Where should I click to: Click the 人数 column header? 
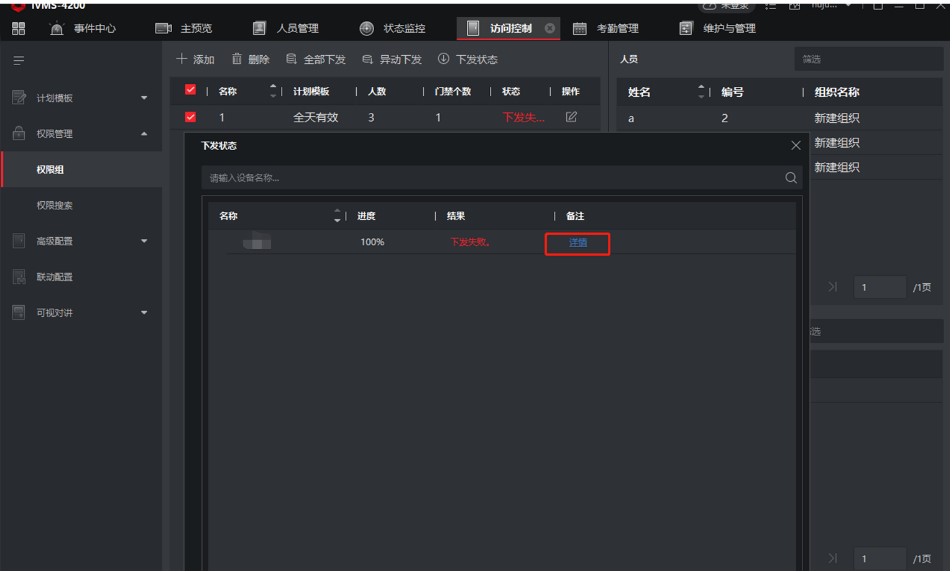(x=377, y=91)
